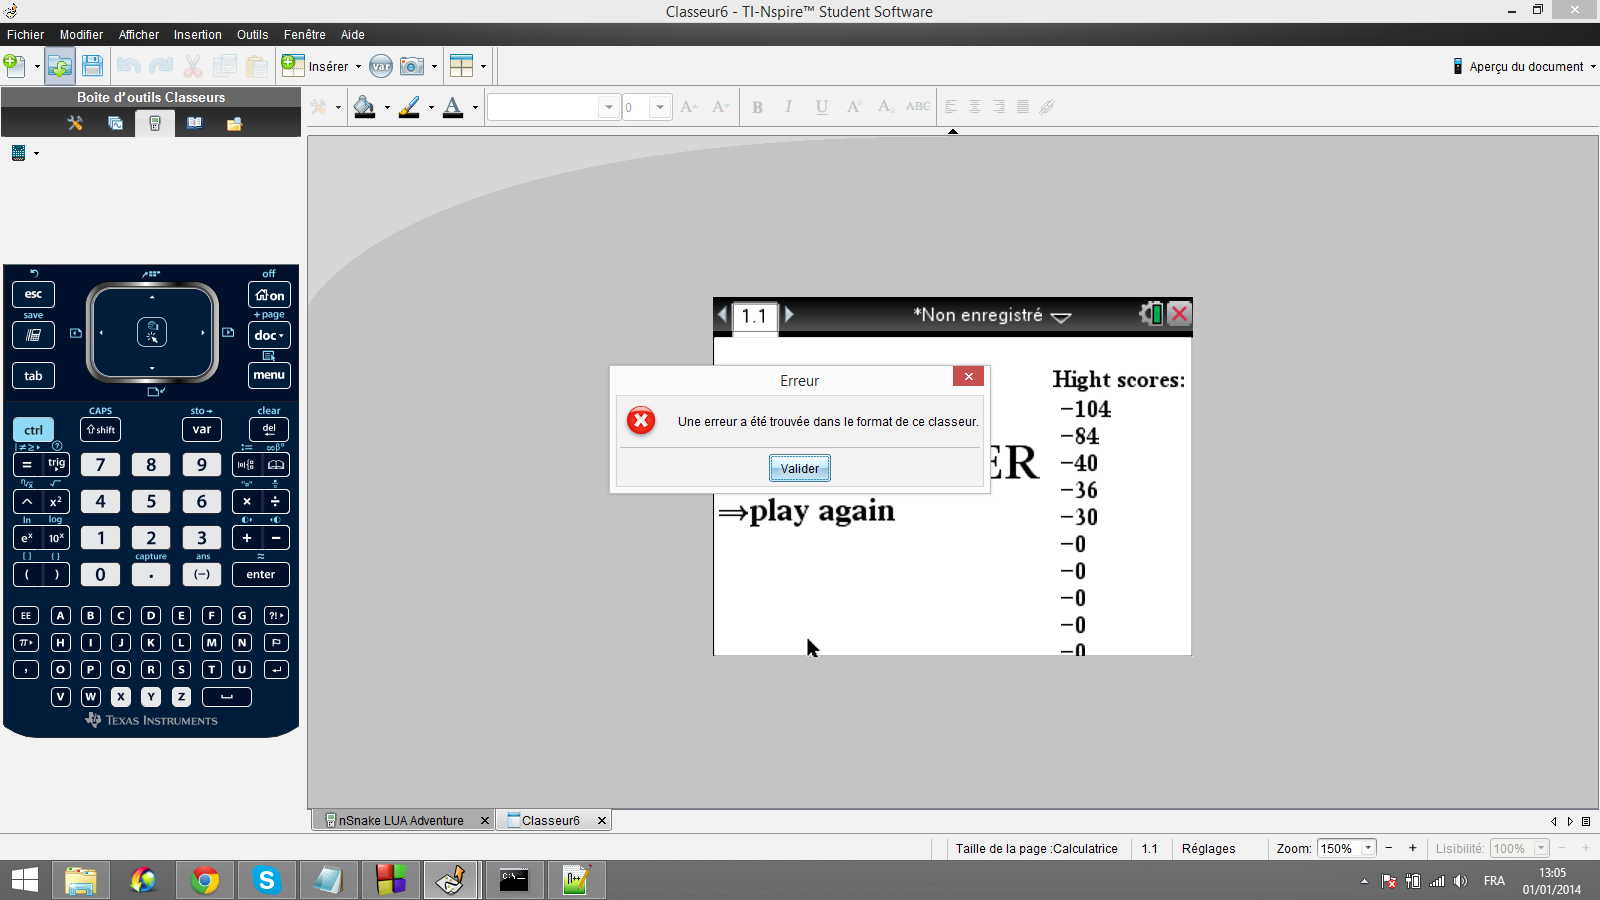Image resolution: width=1600 pixels, height=900 pixels.
Task: Expand the *Non enregistré document dropdown
Action: pos(1061,316)
